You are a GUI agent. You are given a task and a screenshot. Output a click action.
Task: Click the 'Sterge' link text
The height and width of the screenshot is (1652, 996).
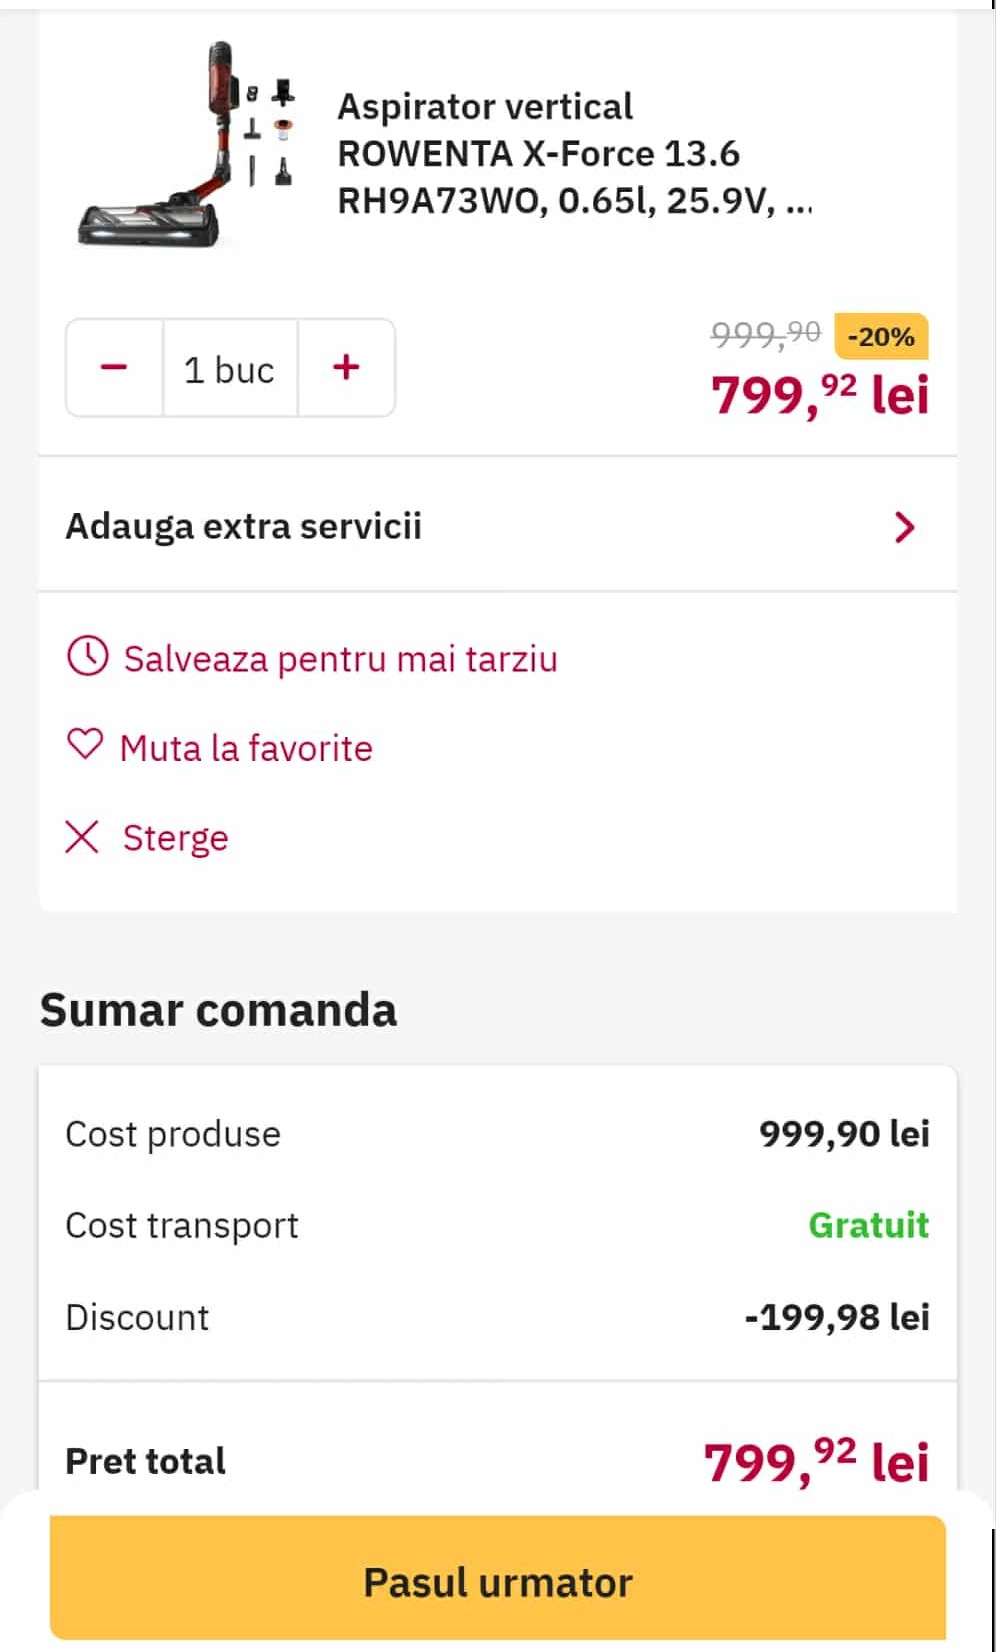coord(176,838)
